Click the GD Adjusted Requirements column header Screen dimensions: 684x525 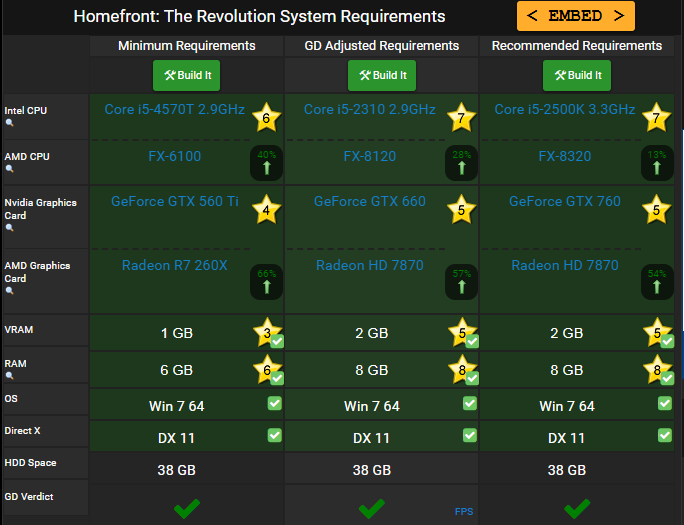(382, 46)
